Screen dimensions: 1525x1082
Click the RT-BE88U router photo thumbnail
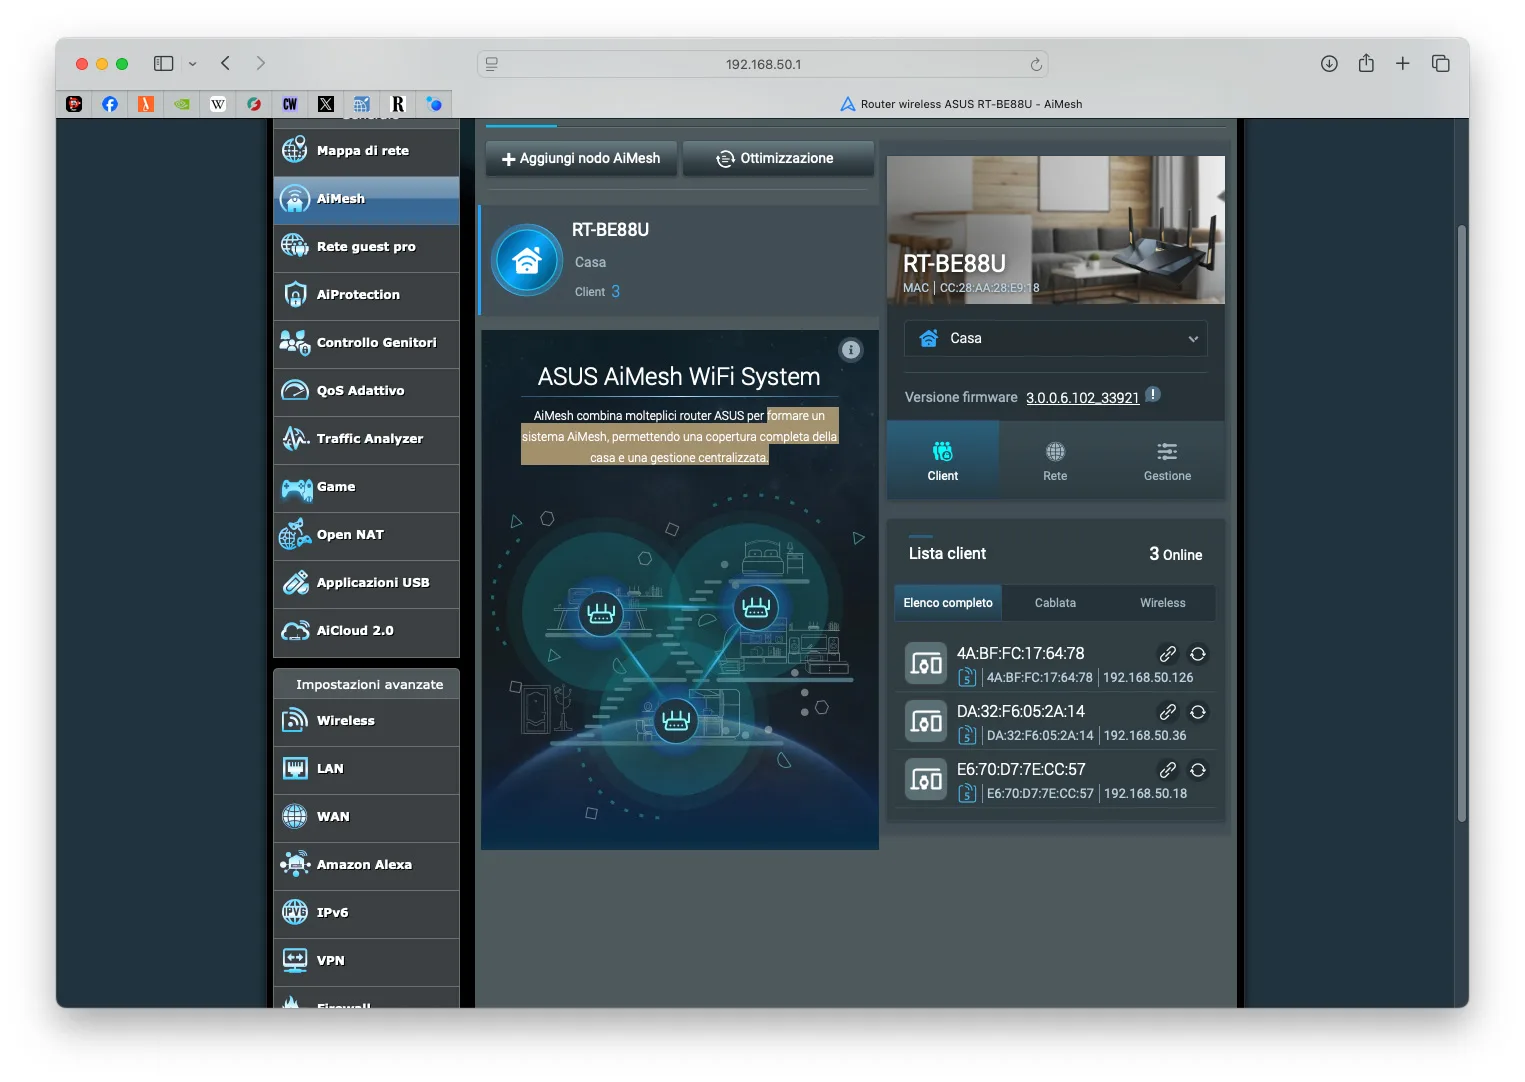coord(1056,230)
